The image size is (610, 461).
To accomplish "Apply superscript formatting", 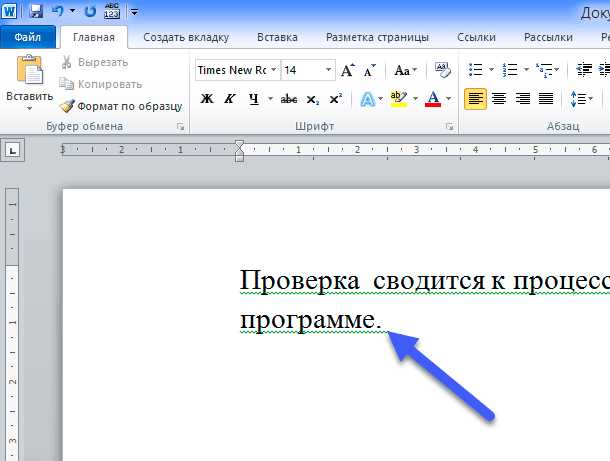I will [335, 99].
